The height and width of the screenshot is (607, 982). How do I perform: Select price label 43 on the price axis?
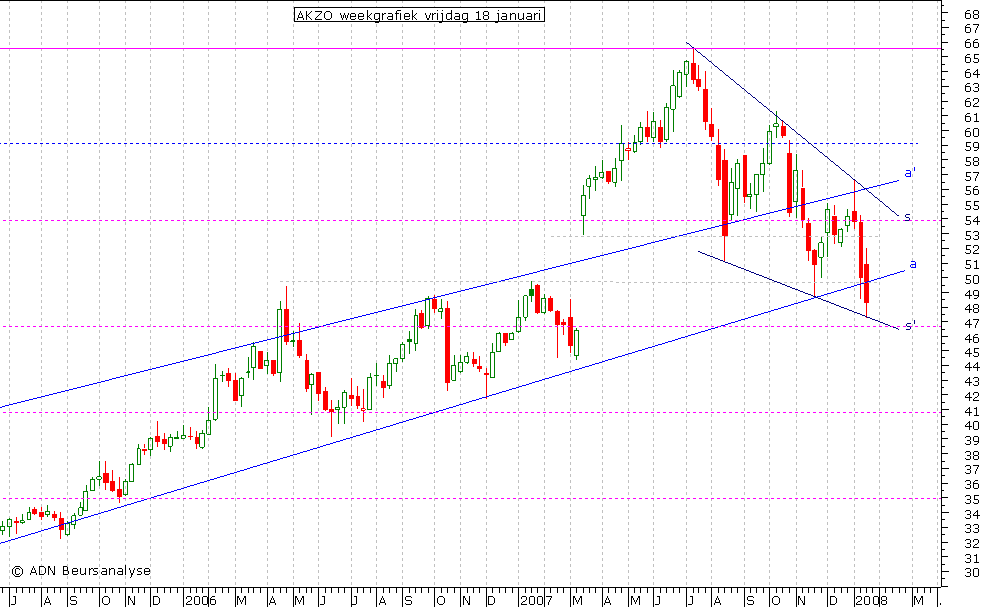[x=972, y=382]
